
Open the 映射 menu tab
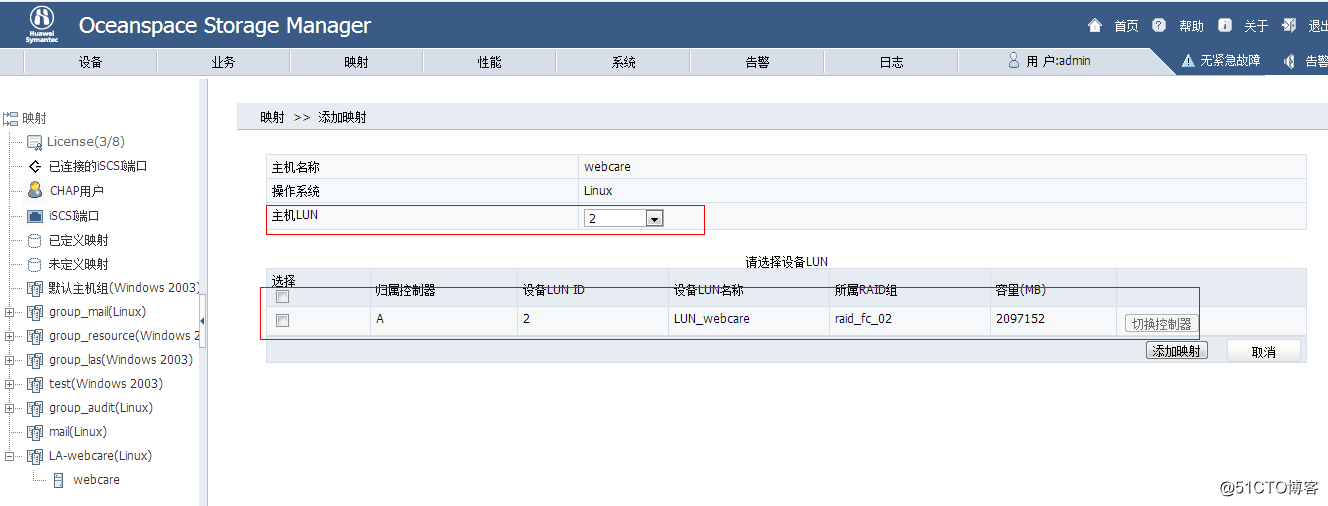[x=356, y=62]
